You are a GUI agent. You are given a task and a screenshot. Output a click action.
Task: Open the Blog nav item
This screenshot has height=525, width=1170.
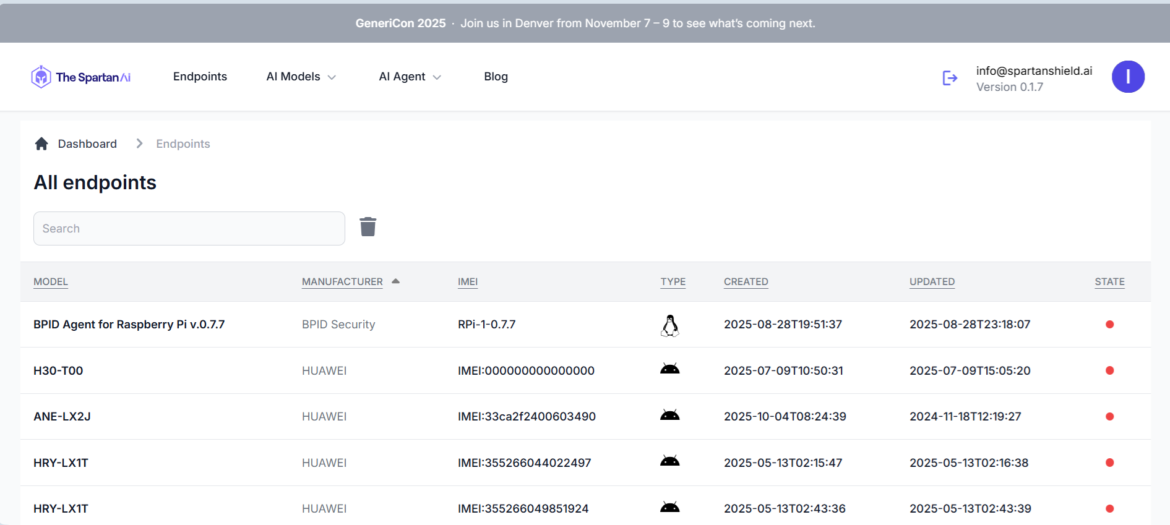[496, 77]
